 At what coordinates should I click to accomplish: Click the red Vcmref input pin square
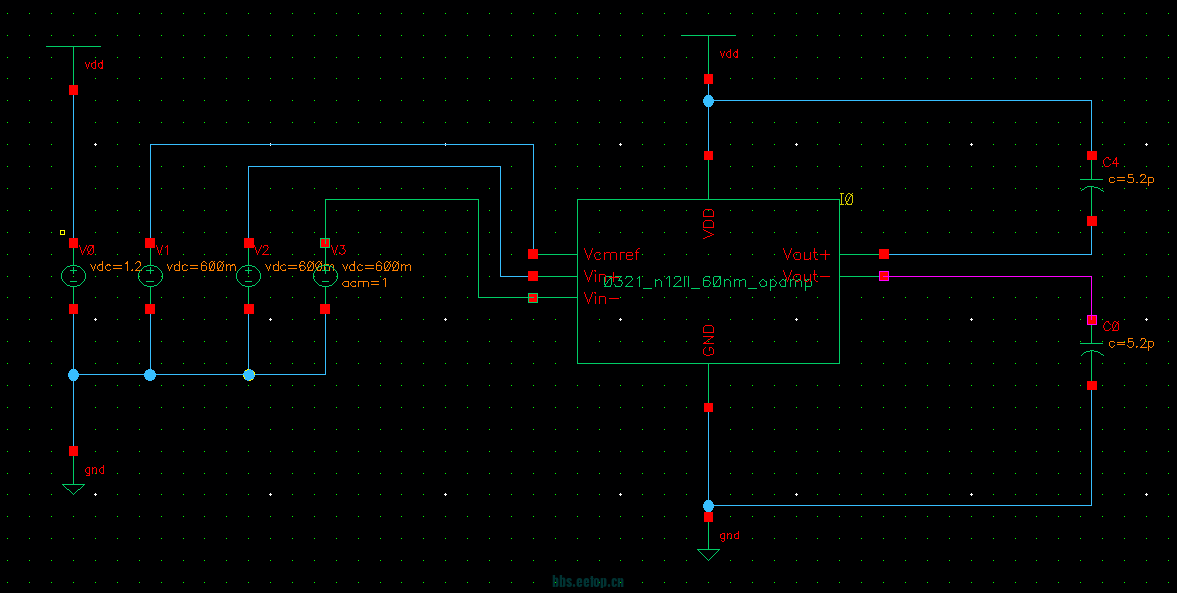click(x=533, y=254)
